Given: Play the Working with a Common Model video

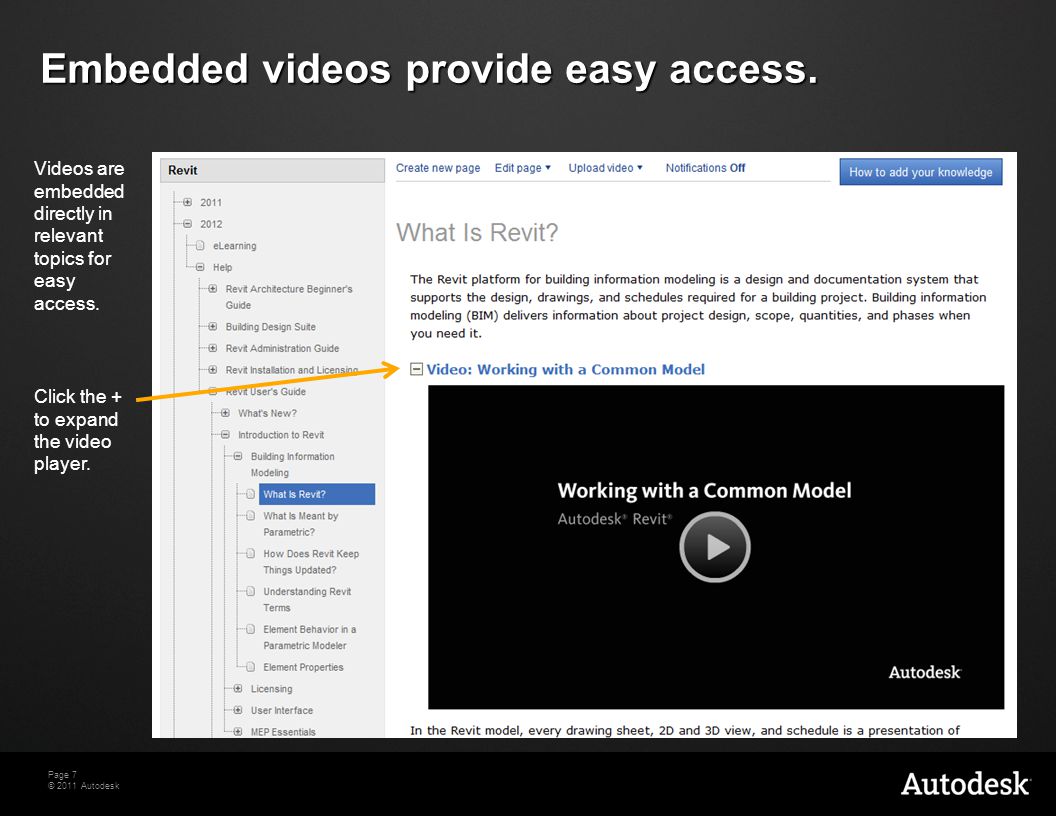Looking at the screenshot, I should tap(715, 547).
